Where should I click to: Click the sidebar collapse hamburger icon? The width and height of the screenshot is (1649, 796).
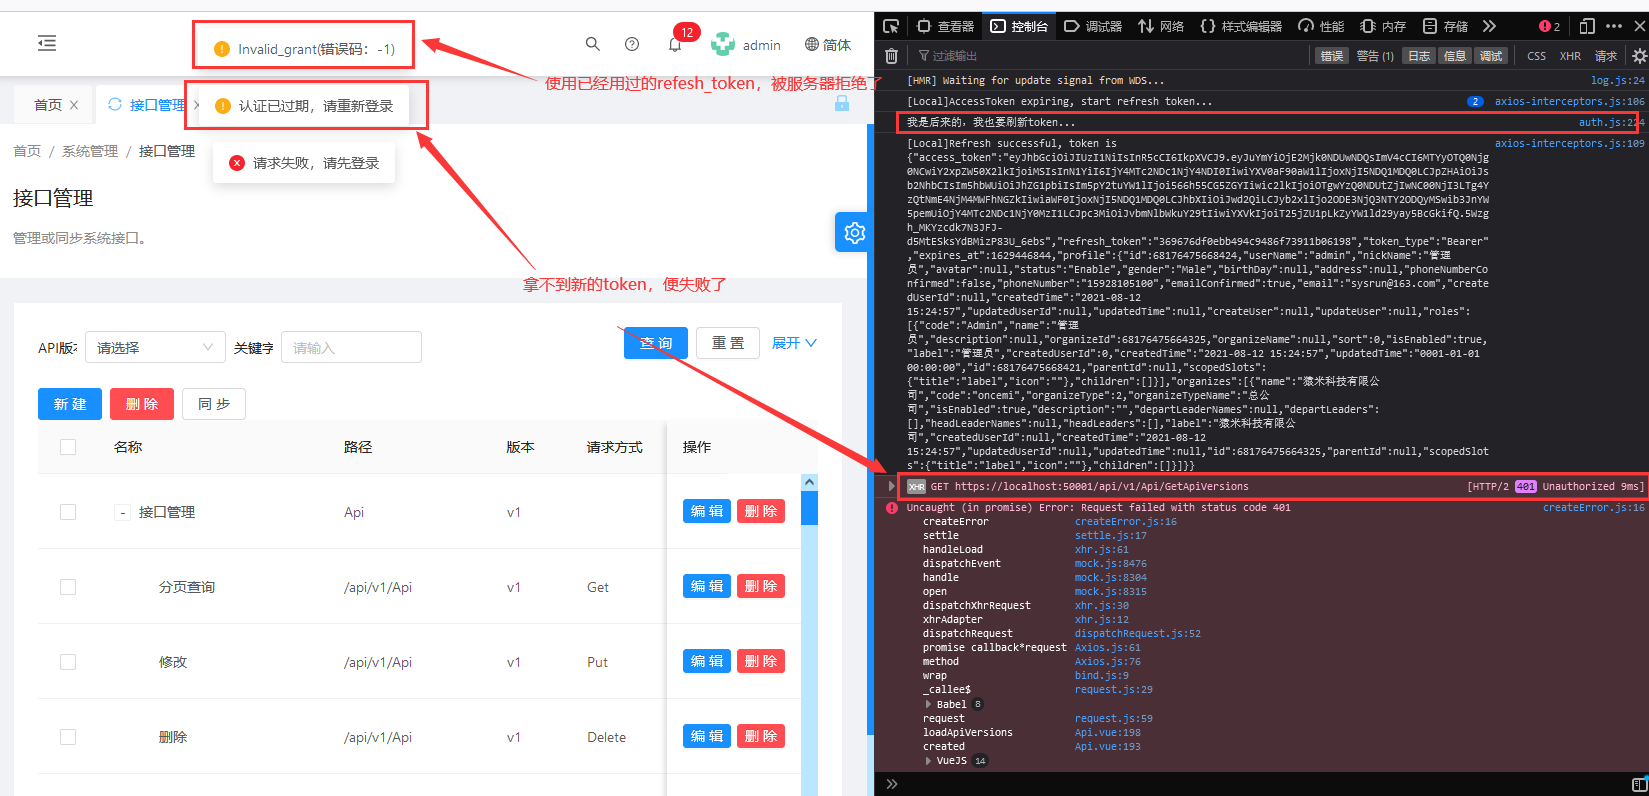pyautogui.click(x=47, y=43)
